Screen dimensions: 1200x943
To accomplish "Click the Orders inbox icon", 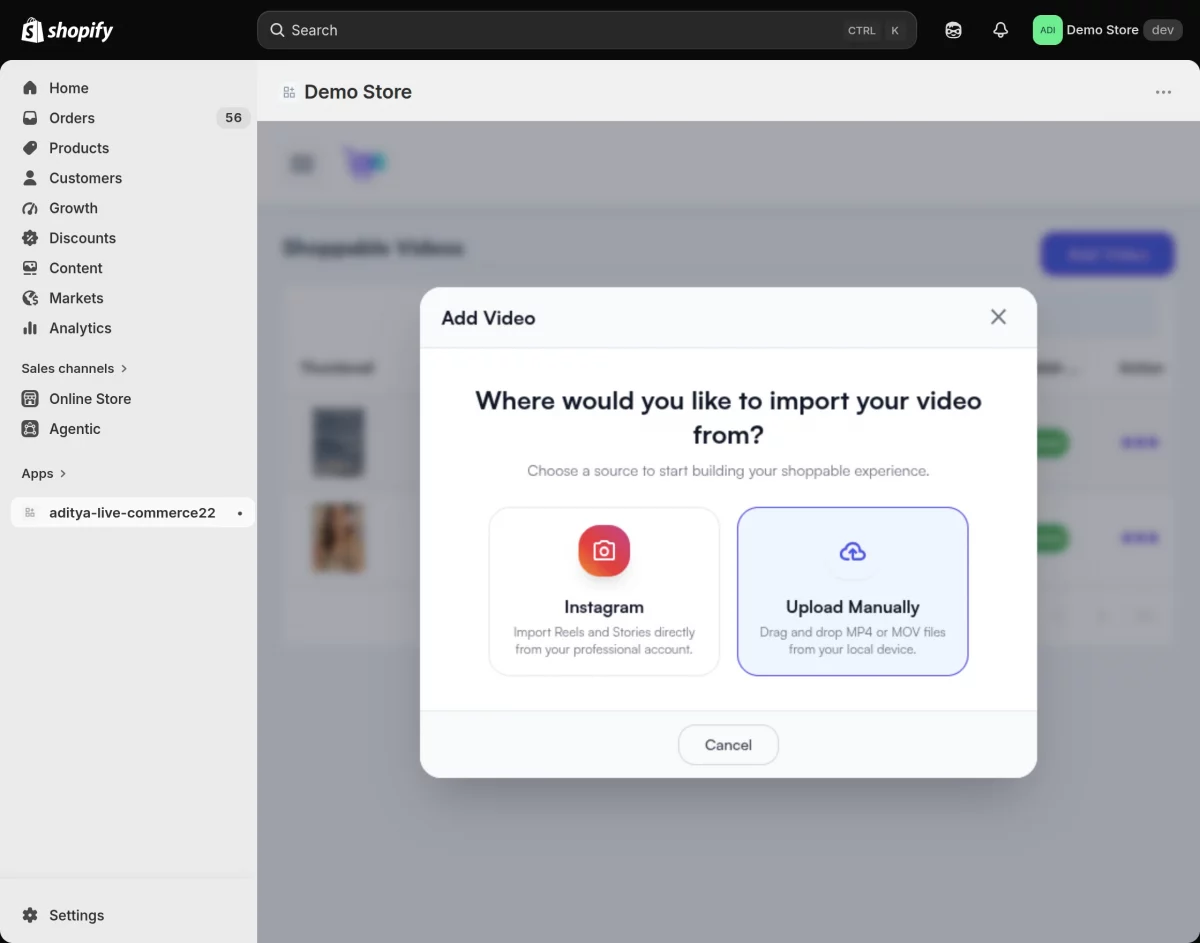I will [30, 118].
